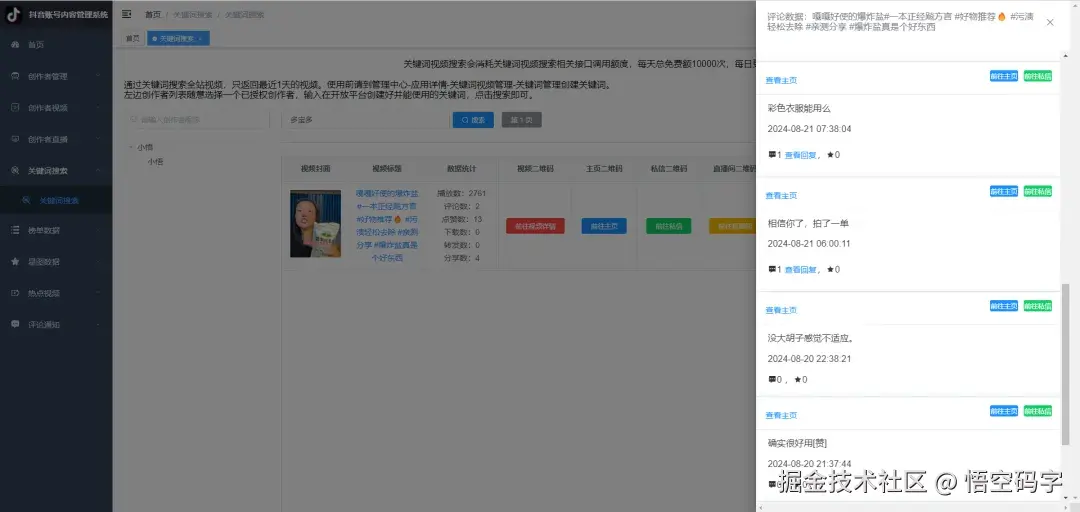Expand 创作者视频 using its chevron
The width and height of the screenshot is (1080, 512).
[x=98, y=107]
